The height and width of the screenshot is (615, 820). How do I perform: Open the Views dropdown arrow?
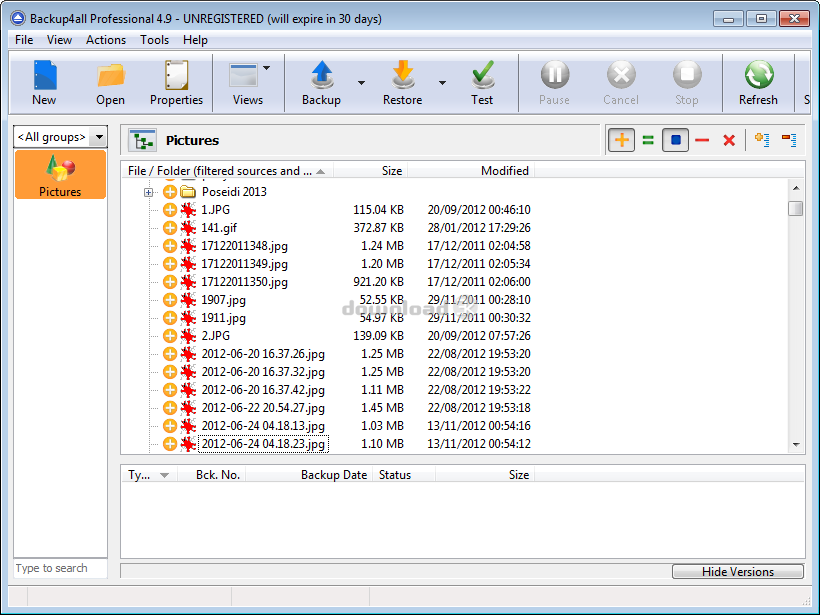[267, 68]
